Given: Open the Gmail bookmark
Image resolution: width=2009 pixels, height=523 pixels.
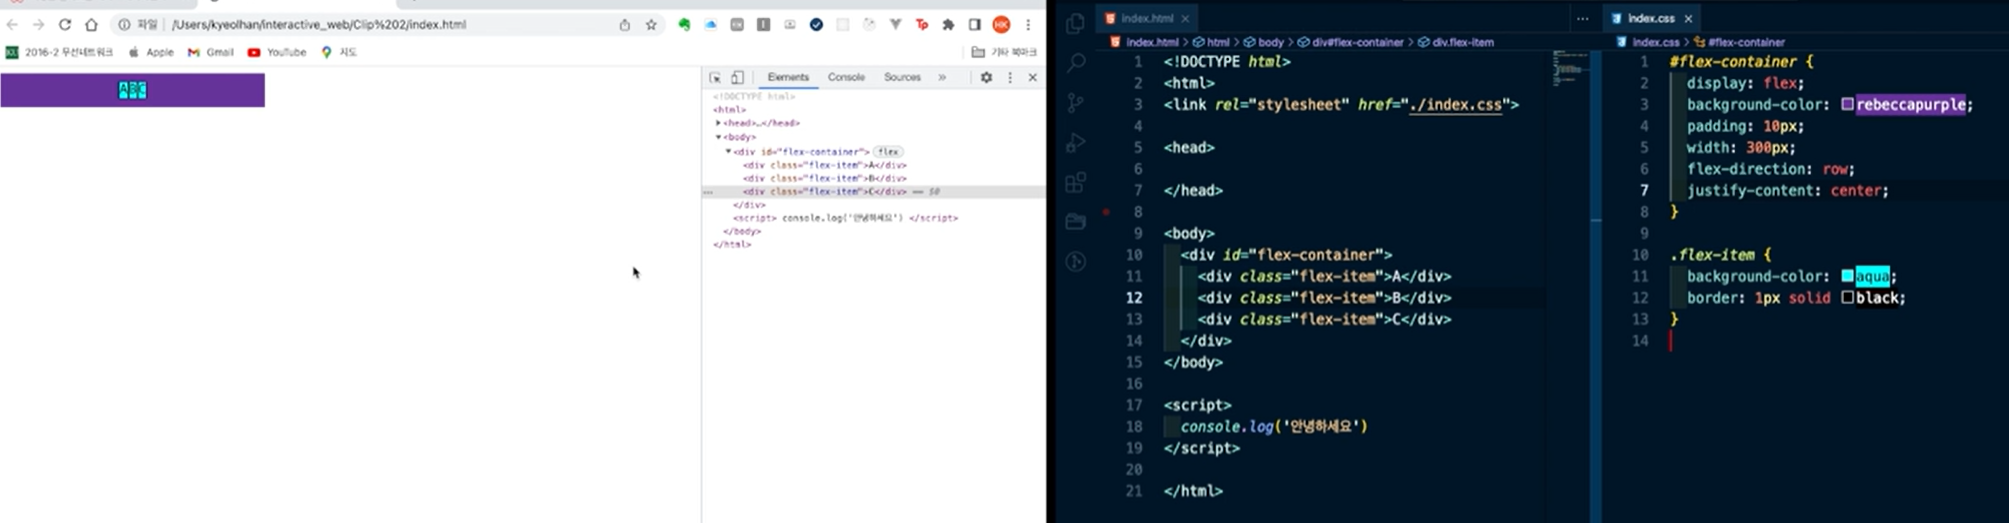Looking at the screenshot, I should click(211, 52).
